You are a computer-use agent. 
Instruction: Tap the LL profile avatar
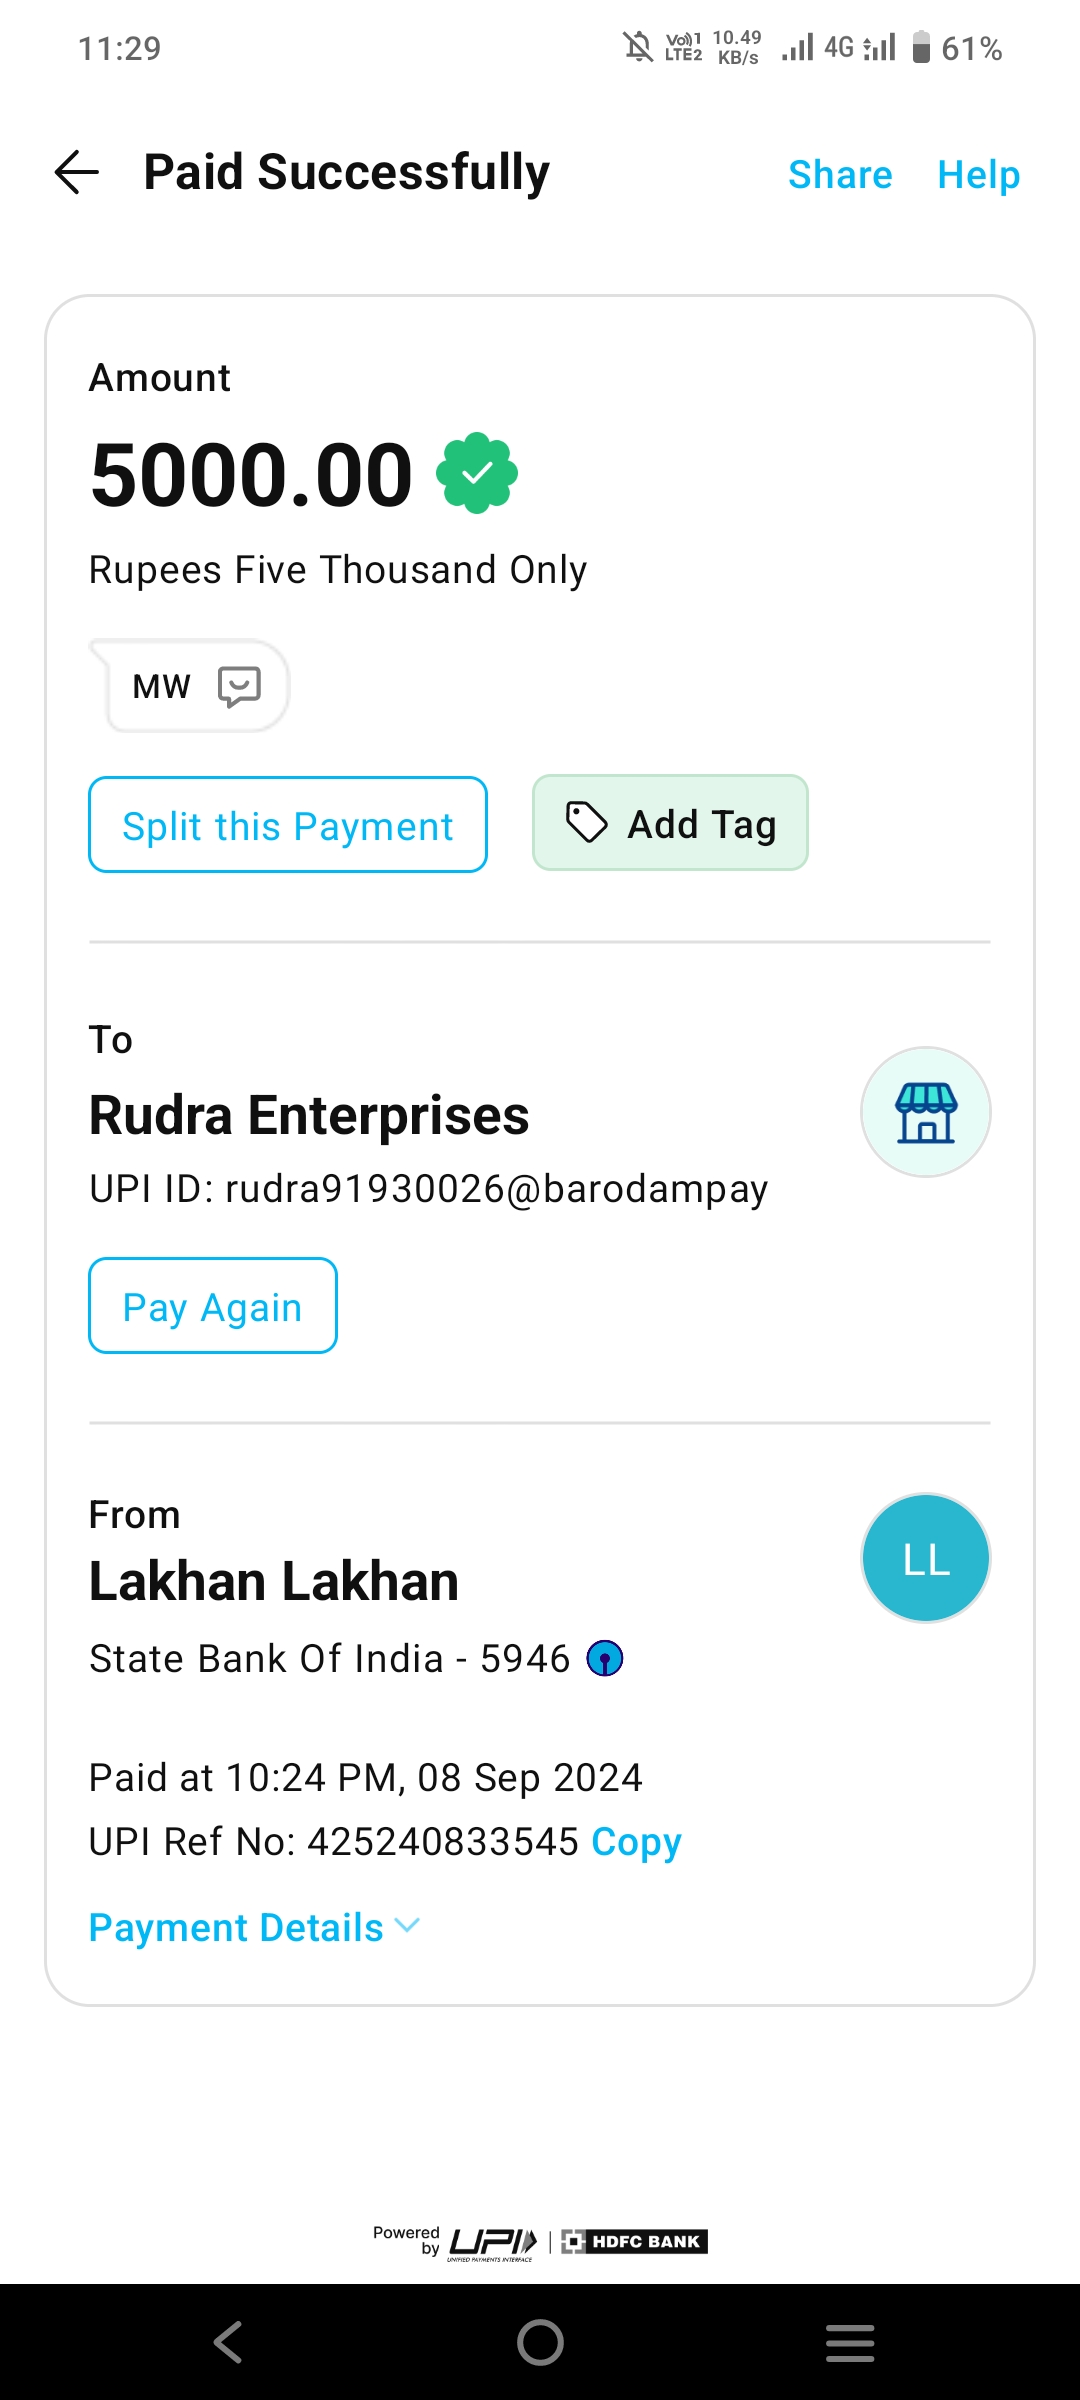coord(925,1558)
